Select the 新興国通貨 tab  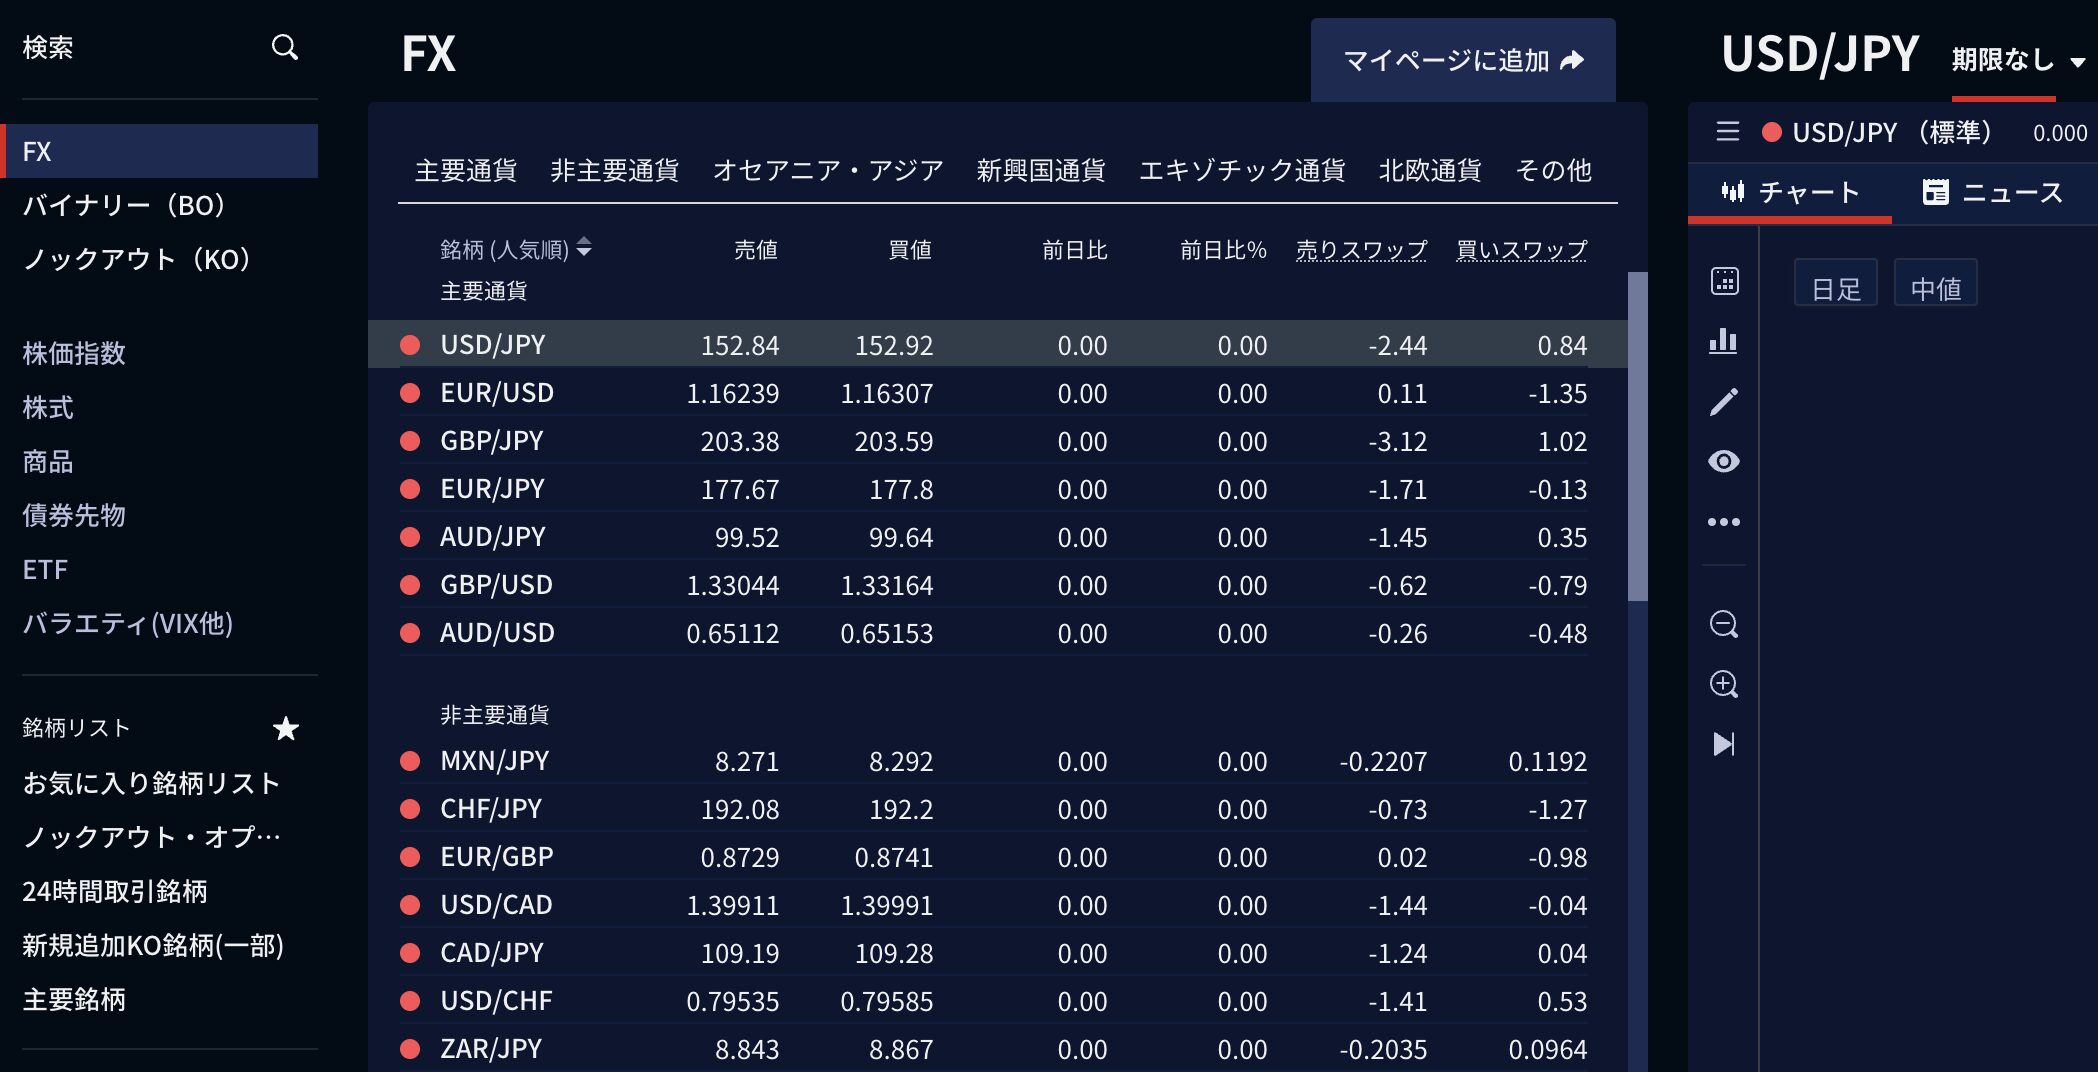tap(1040, 171)
